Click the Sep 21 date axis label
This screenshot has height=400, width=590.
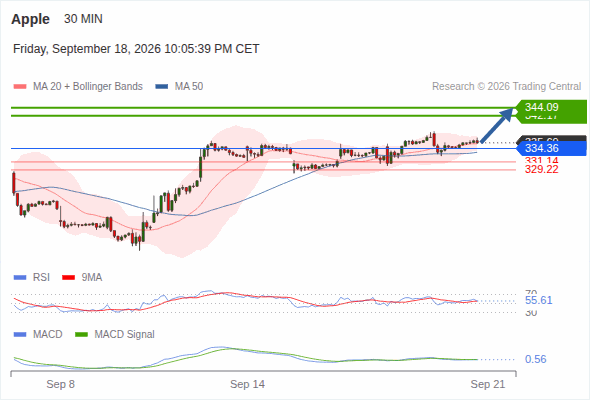[x=488, y=384]
